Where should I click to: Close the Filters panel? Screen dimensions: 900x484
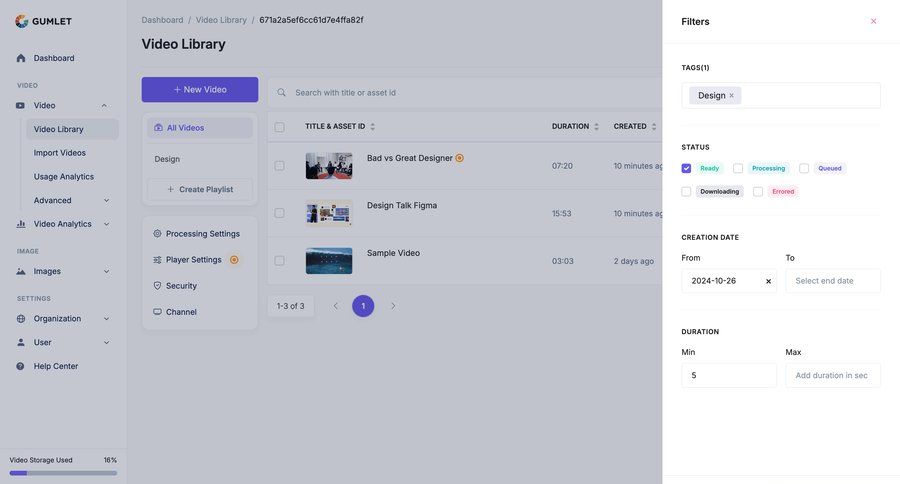874,21
